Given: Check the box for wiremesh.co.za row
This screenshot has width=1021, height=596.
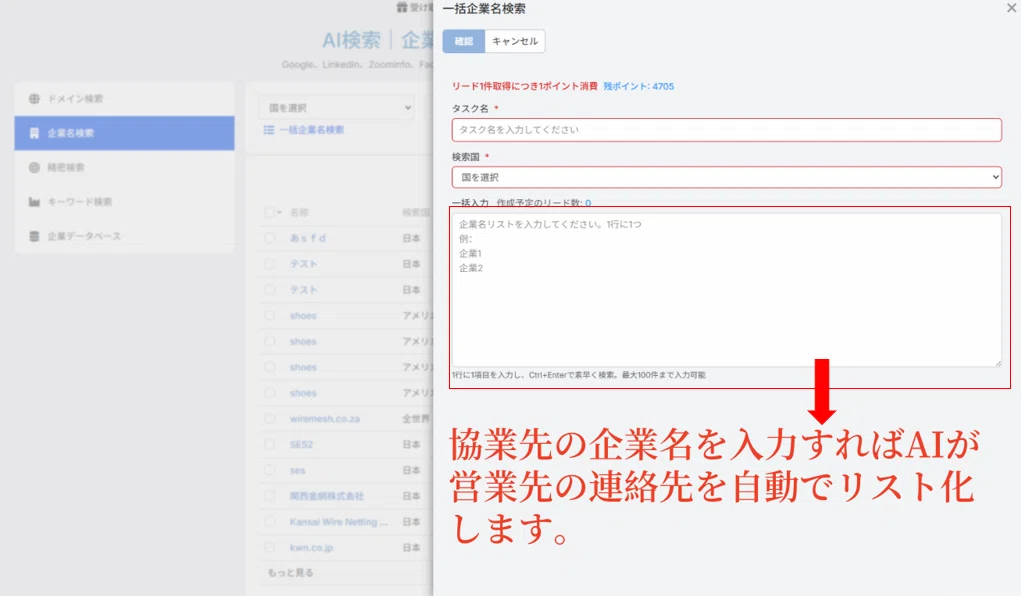Looking at the screenshot, I should (269, 419).
